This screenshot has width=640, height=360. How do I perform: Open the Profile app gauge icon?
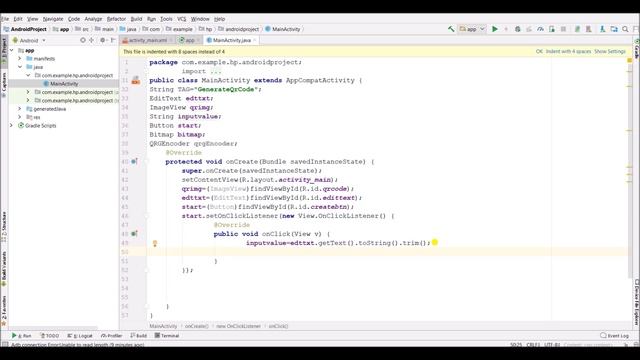pyautogui.click(x=540, y=29)
